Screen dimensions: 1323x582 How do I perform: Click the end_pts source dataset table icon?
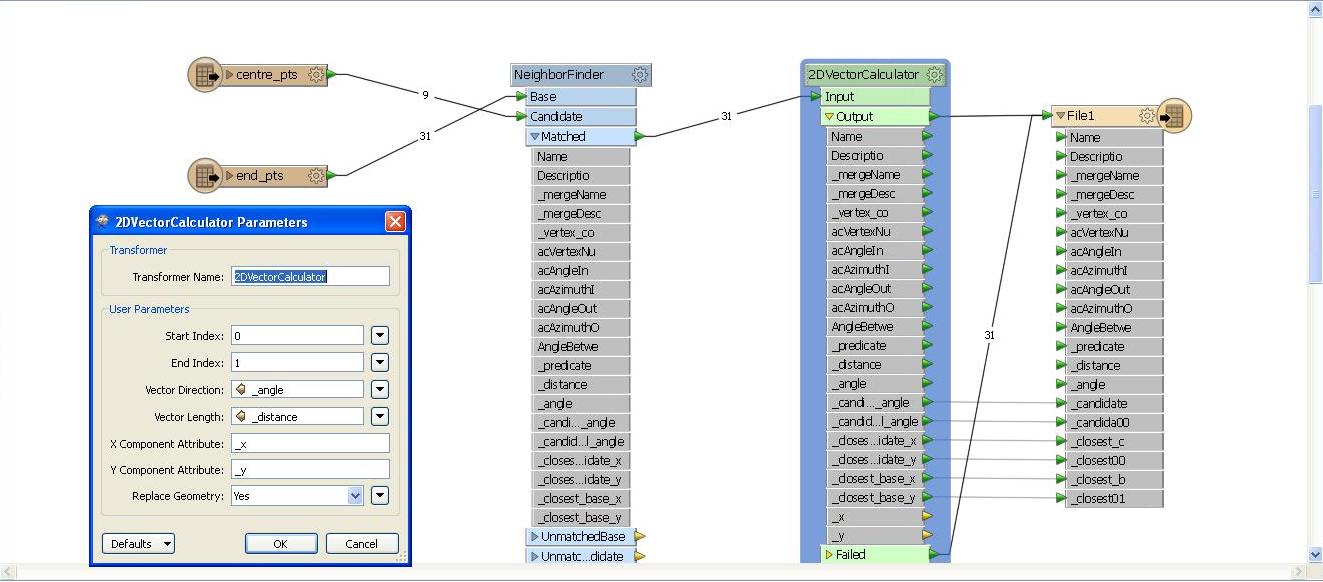click(x=205, y=176)
